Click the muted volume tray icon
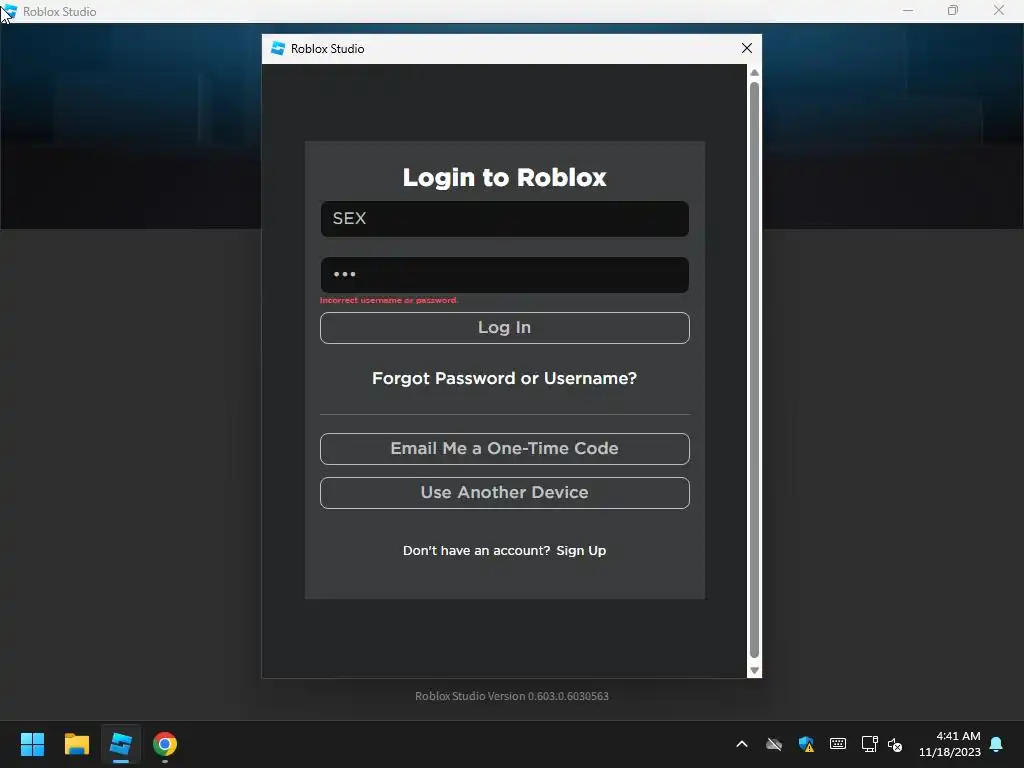The image size is (1024, 768). pyautogui.click(x=895, y=744)
